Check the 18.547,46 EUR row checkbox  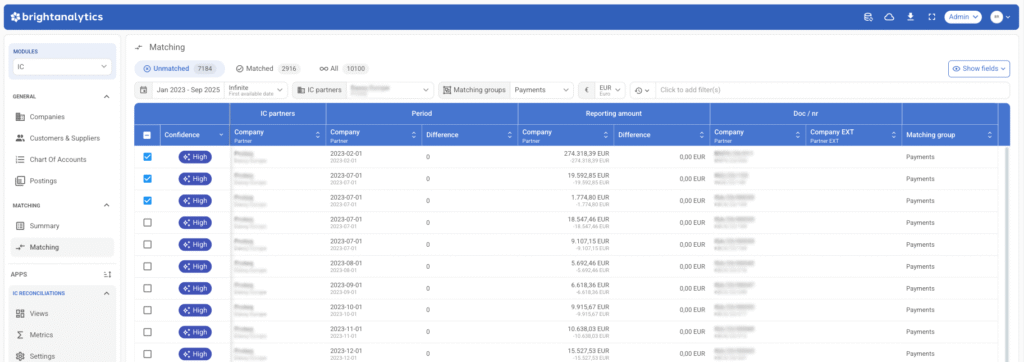tap(147, 222)
